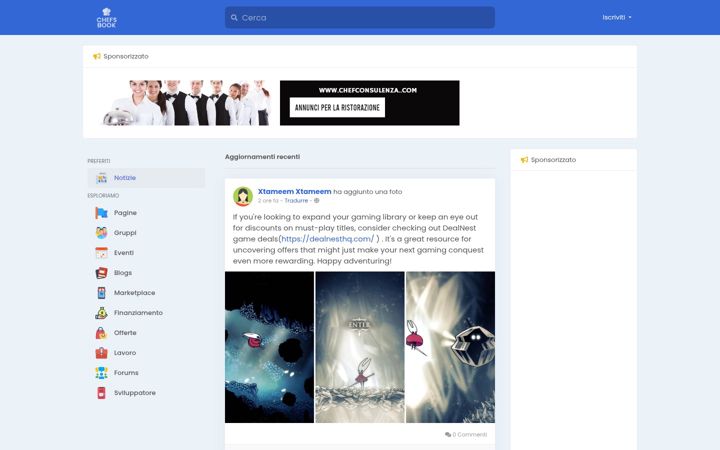Open the Chef's Book logo home

[x=107, y=18]
